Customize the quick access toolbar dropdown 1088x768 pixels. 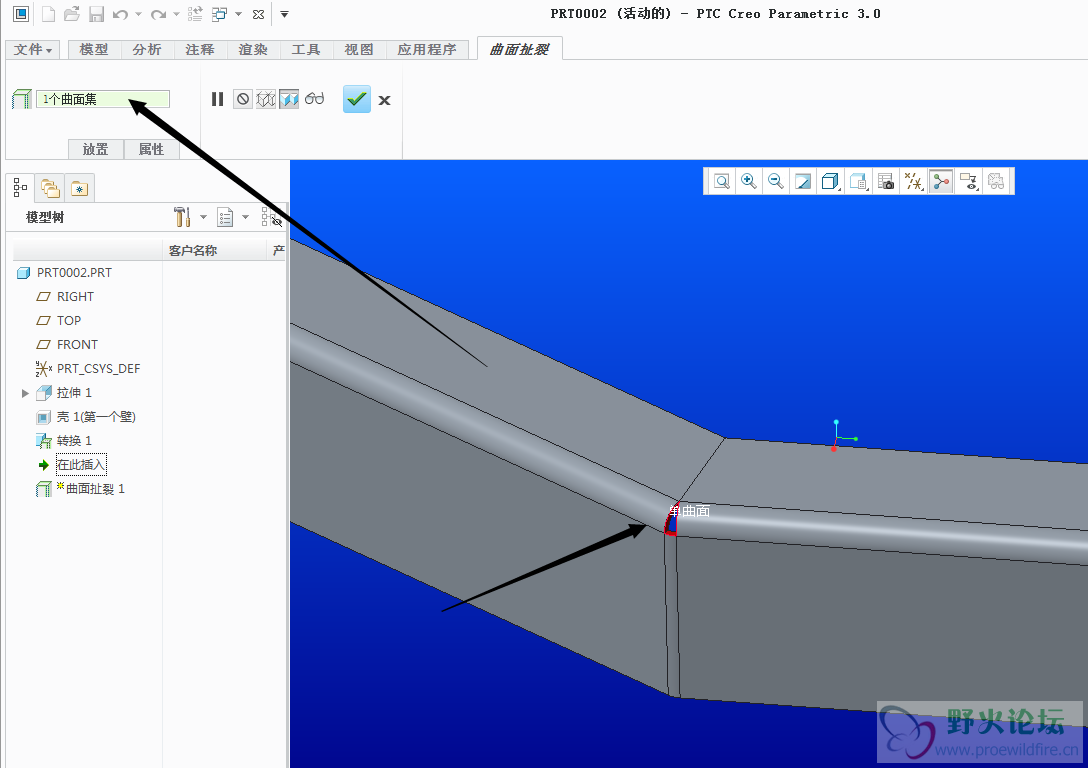coord(284,14)
